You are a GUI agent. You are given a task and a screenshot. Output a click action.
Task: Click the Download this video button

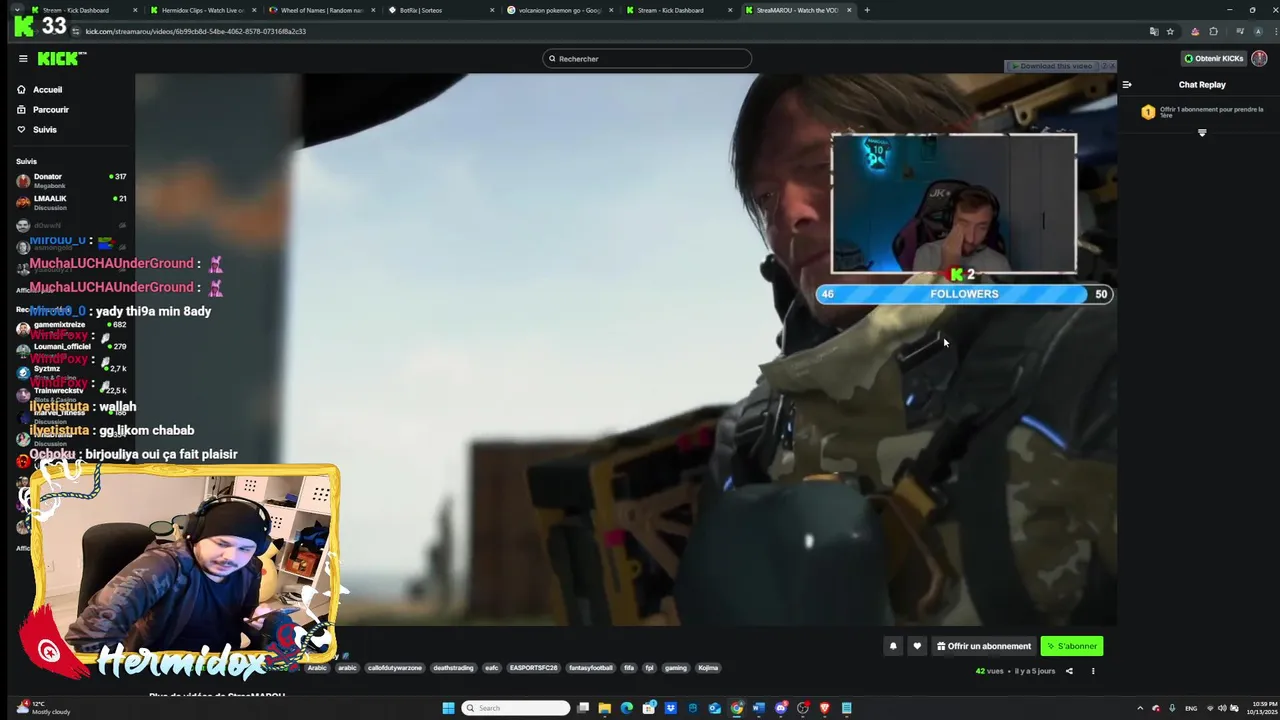1054,66
